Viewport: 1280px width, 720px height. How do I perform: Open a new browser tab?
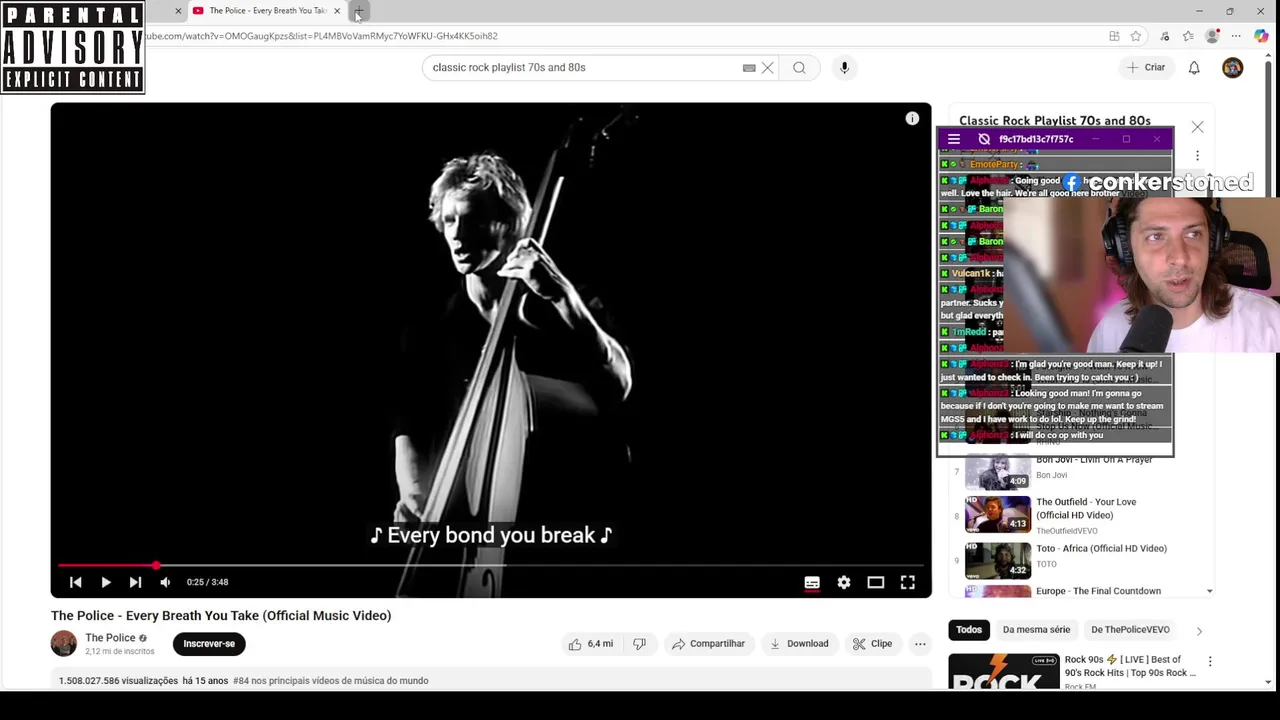pyautogui.click(x=358, y=11)
